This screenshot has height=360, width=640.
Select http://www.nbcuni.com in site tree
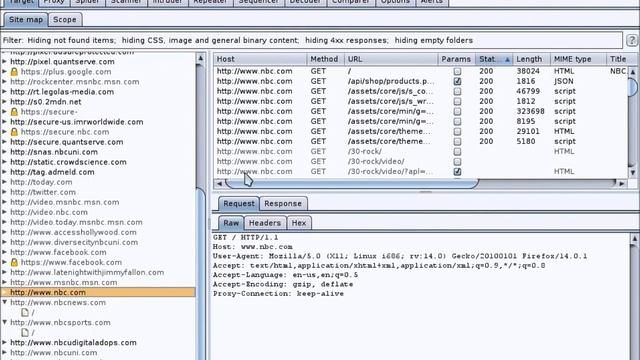pyautogui.click(x=53, y=353)
